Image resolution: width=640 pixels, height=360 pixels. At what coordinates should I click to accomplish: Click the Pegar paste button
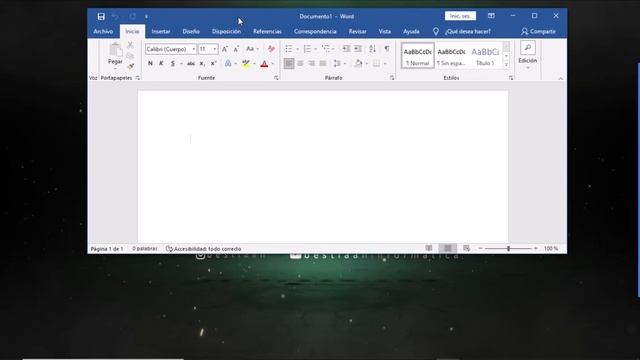[115, 55]
